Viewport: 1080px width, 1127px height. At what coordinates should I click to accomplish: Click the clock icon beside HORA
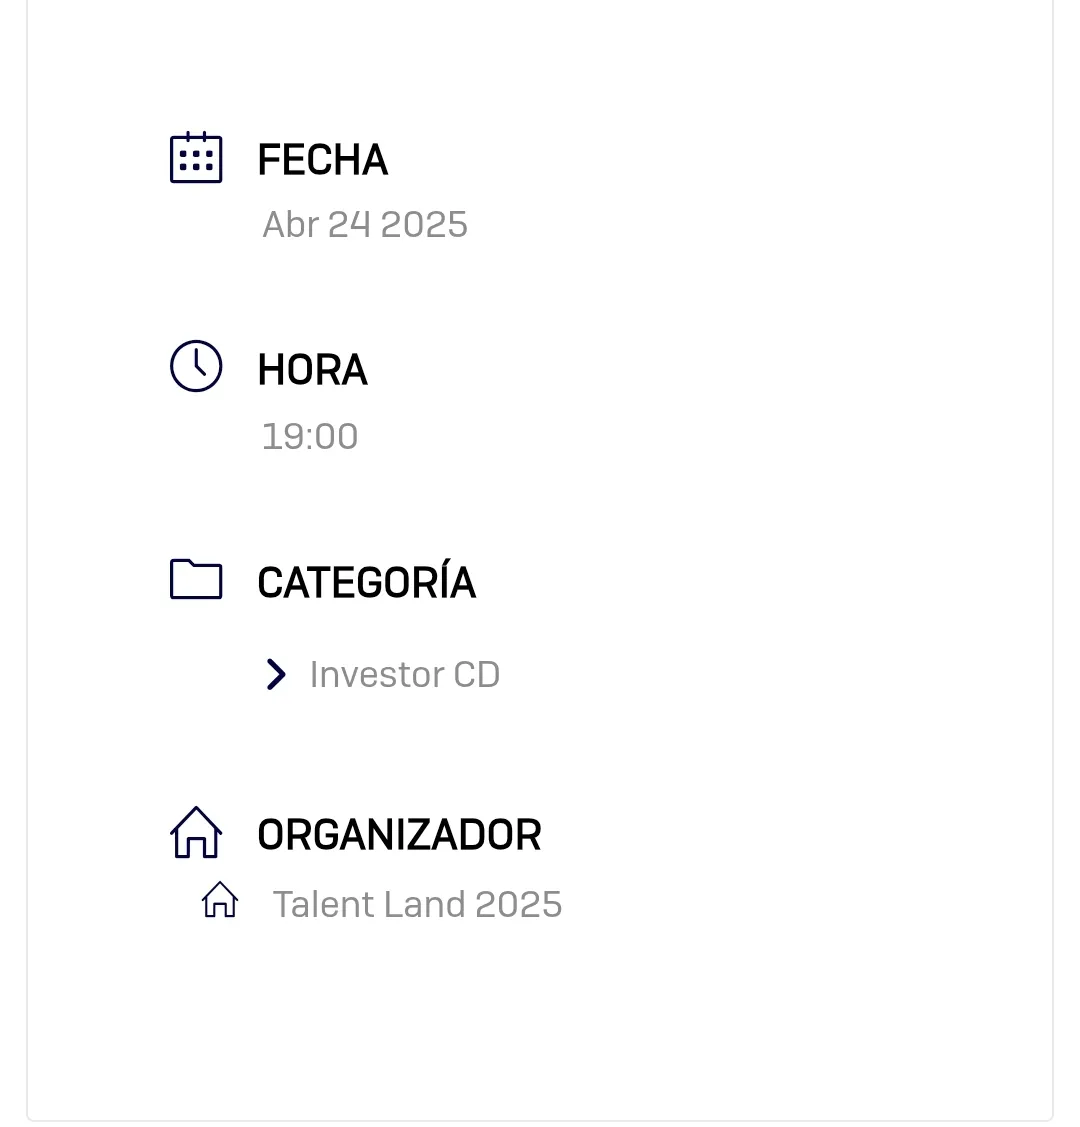coord(195,366)
